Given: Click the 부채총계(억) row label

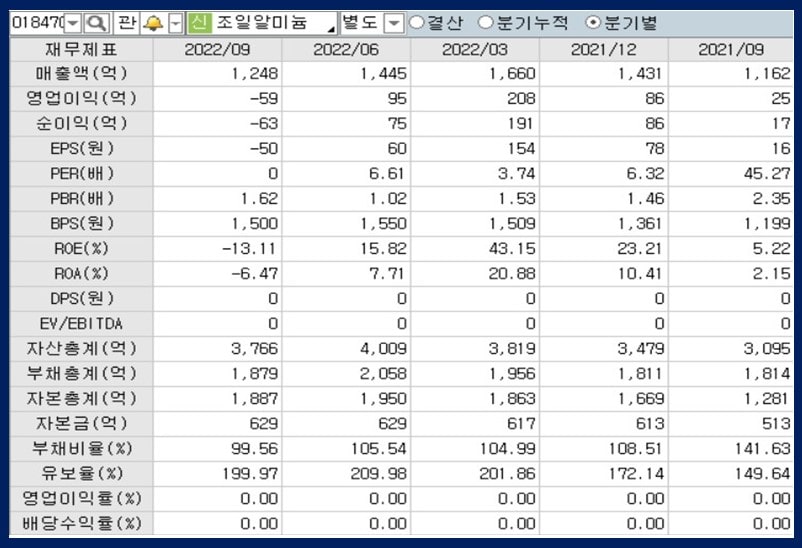Looking at the screenshot, I should pyautogui.click(x=81, y=374).
